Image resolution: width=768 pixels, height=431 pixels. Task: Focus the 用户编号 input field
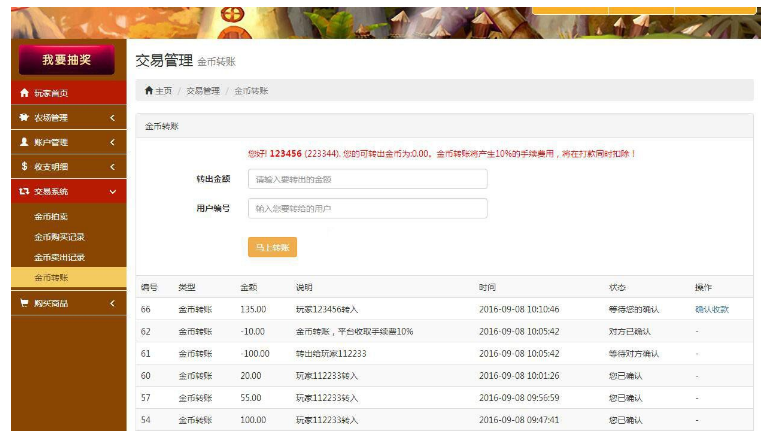click(x=368, y=208)
